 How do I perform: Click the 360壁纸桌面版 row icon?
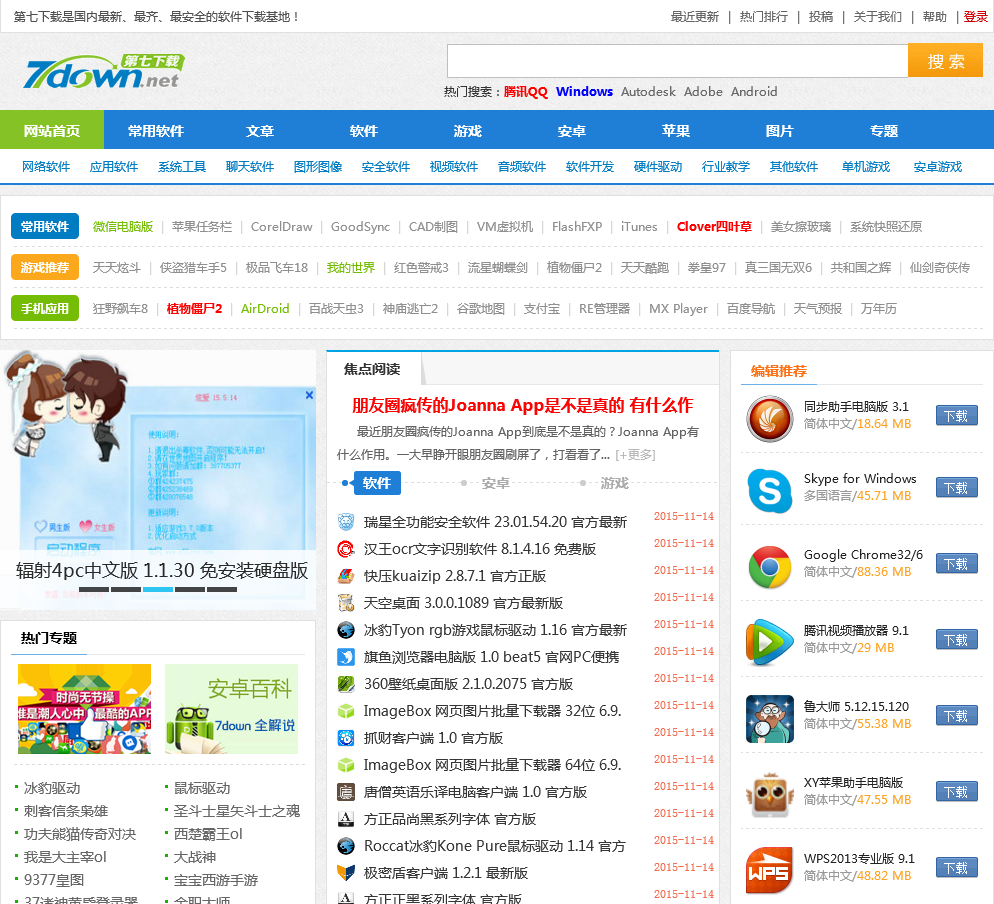click(x=345, y=684)
